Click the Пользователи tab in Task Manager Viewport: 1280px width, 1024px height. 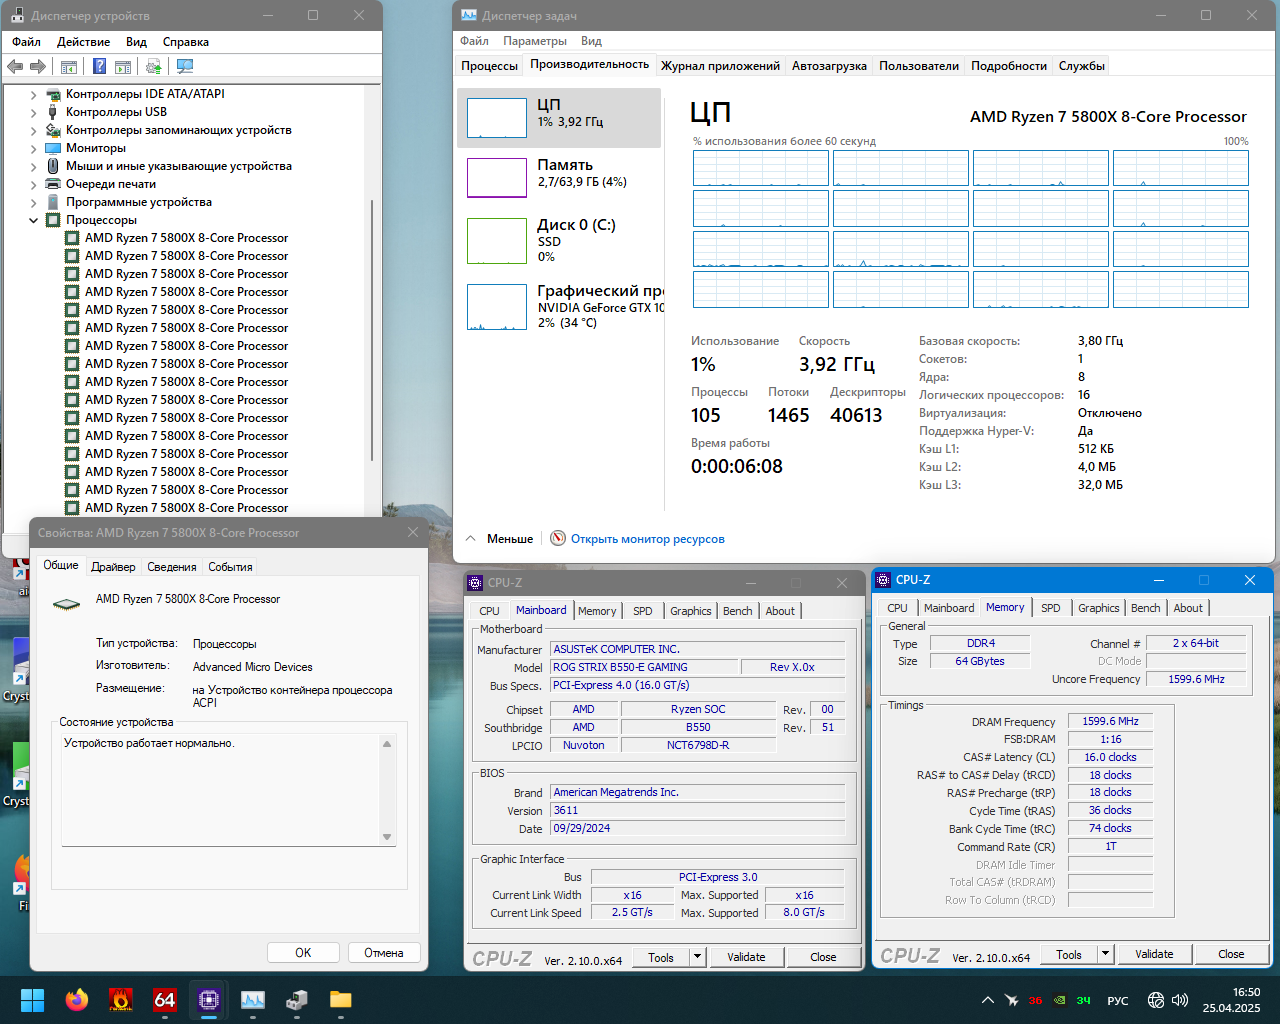click(x=919, y=66)
